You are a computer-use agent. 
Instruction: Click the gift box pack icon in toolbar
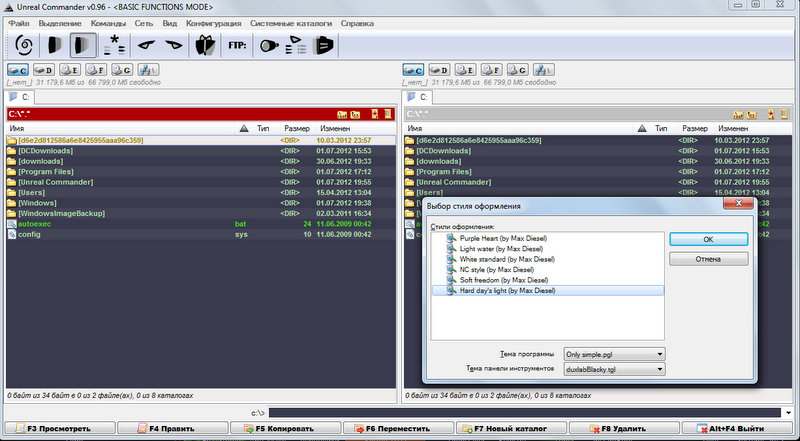click(x=205, y=45)
